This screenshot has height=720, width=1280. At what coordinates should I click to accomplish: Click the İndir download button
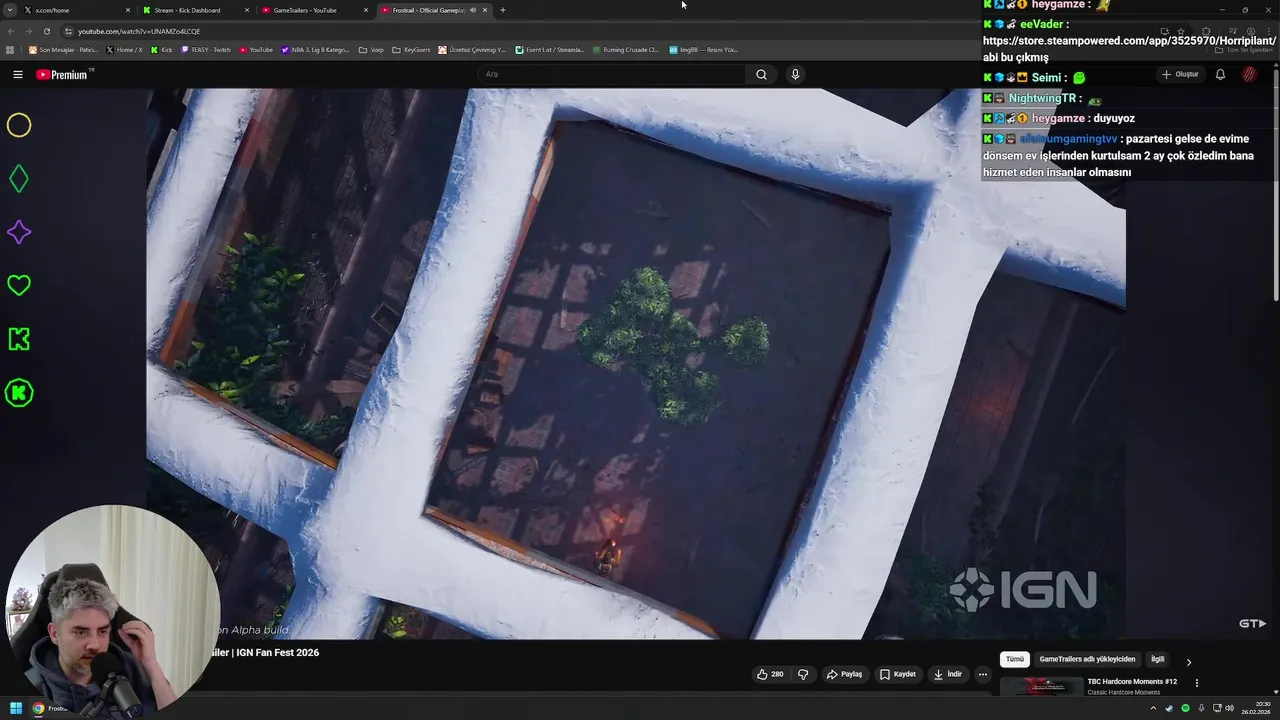tap(947, 674)
